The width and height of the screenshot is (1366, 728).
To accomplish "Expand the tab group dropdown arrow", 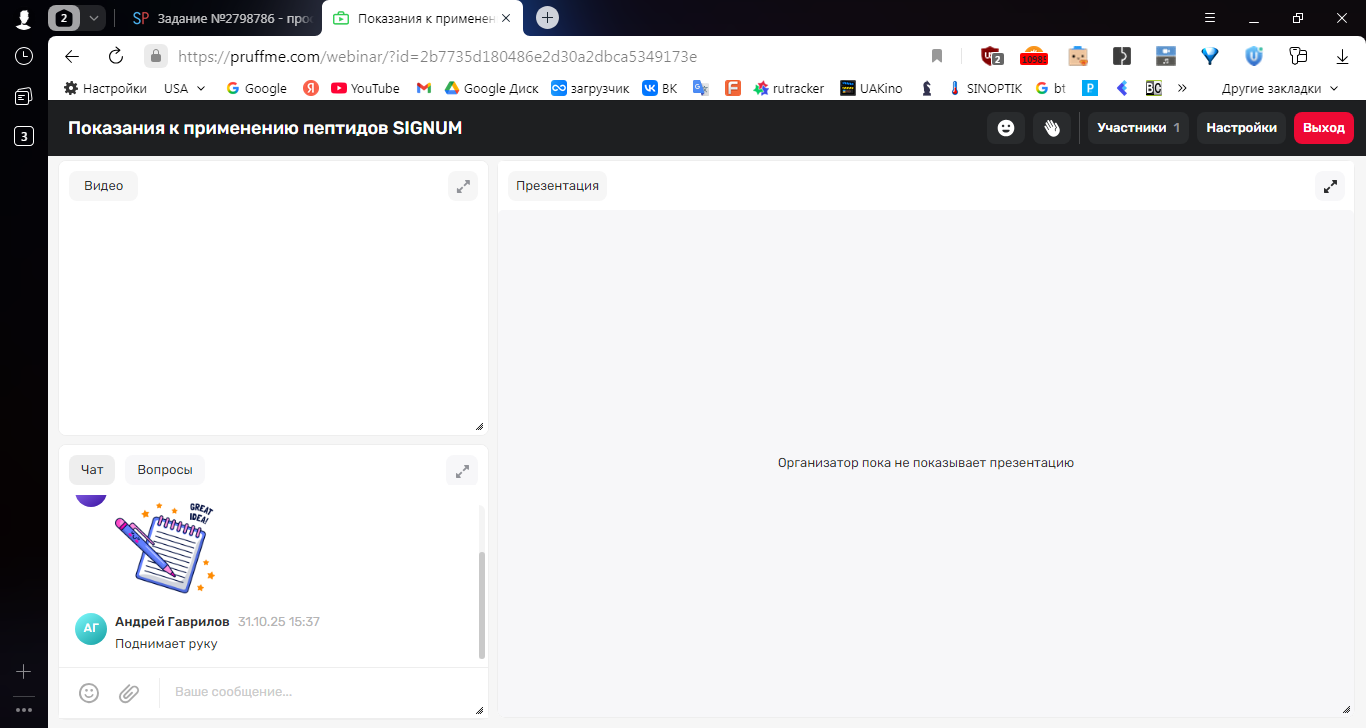I will coord(94,18).
